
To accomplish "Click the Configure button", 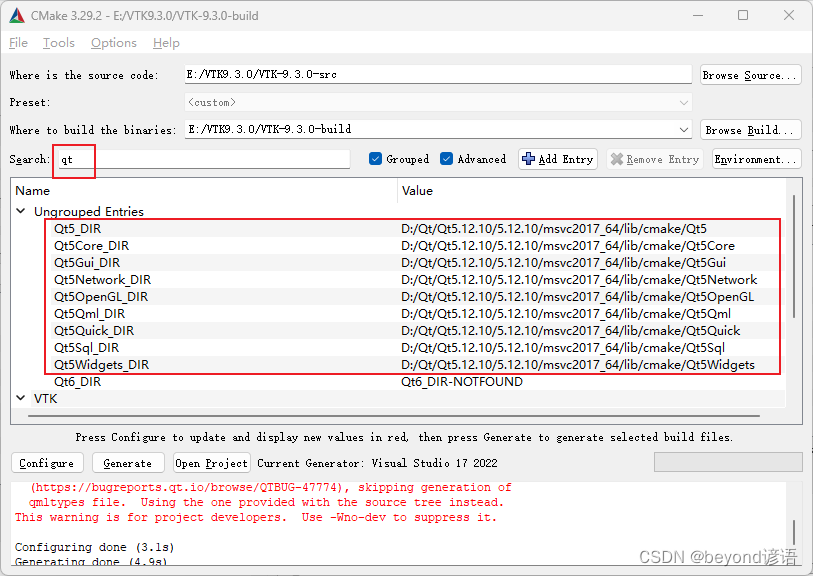I will (x=46, y=462).
